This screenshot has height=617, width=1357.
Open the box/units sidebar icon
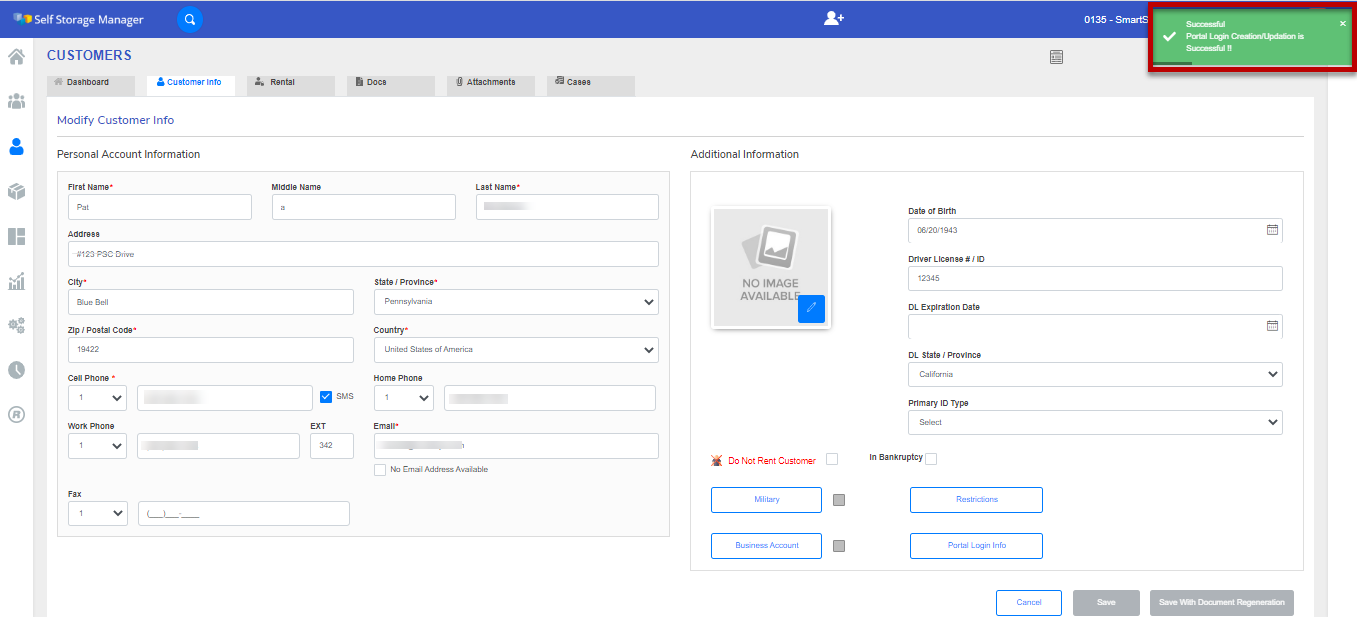[16, 191]
